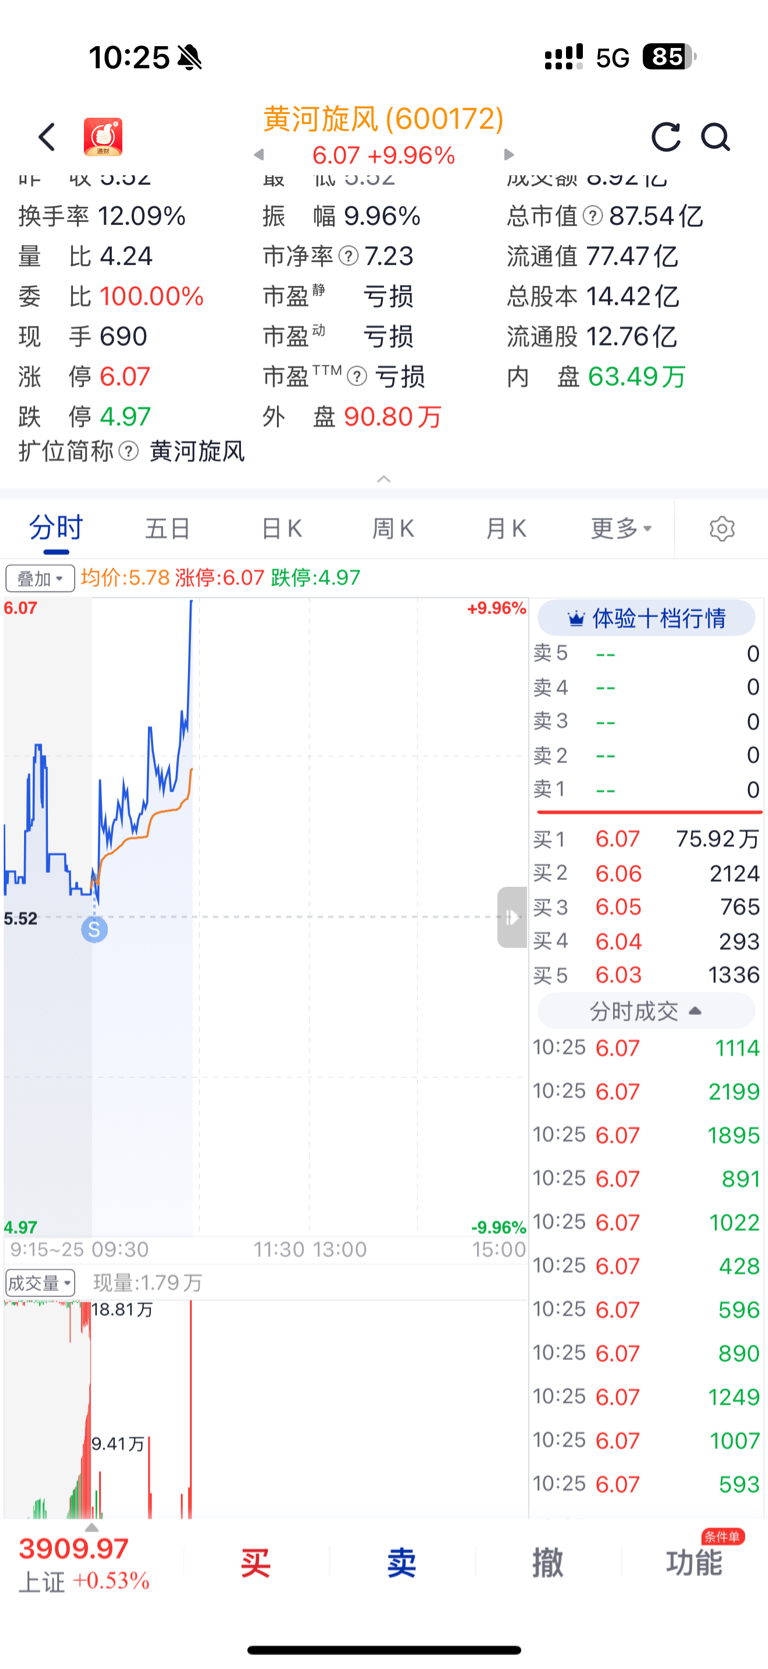Collapse order book with side arrow handle
768x1669 pixels.
point(512,917)
